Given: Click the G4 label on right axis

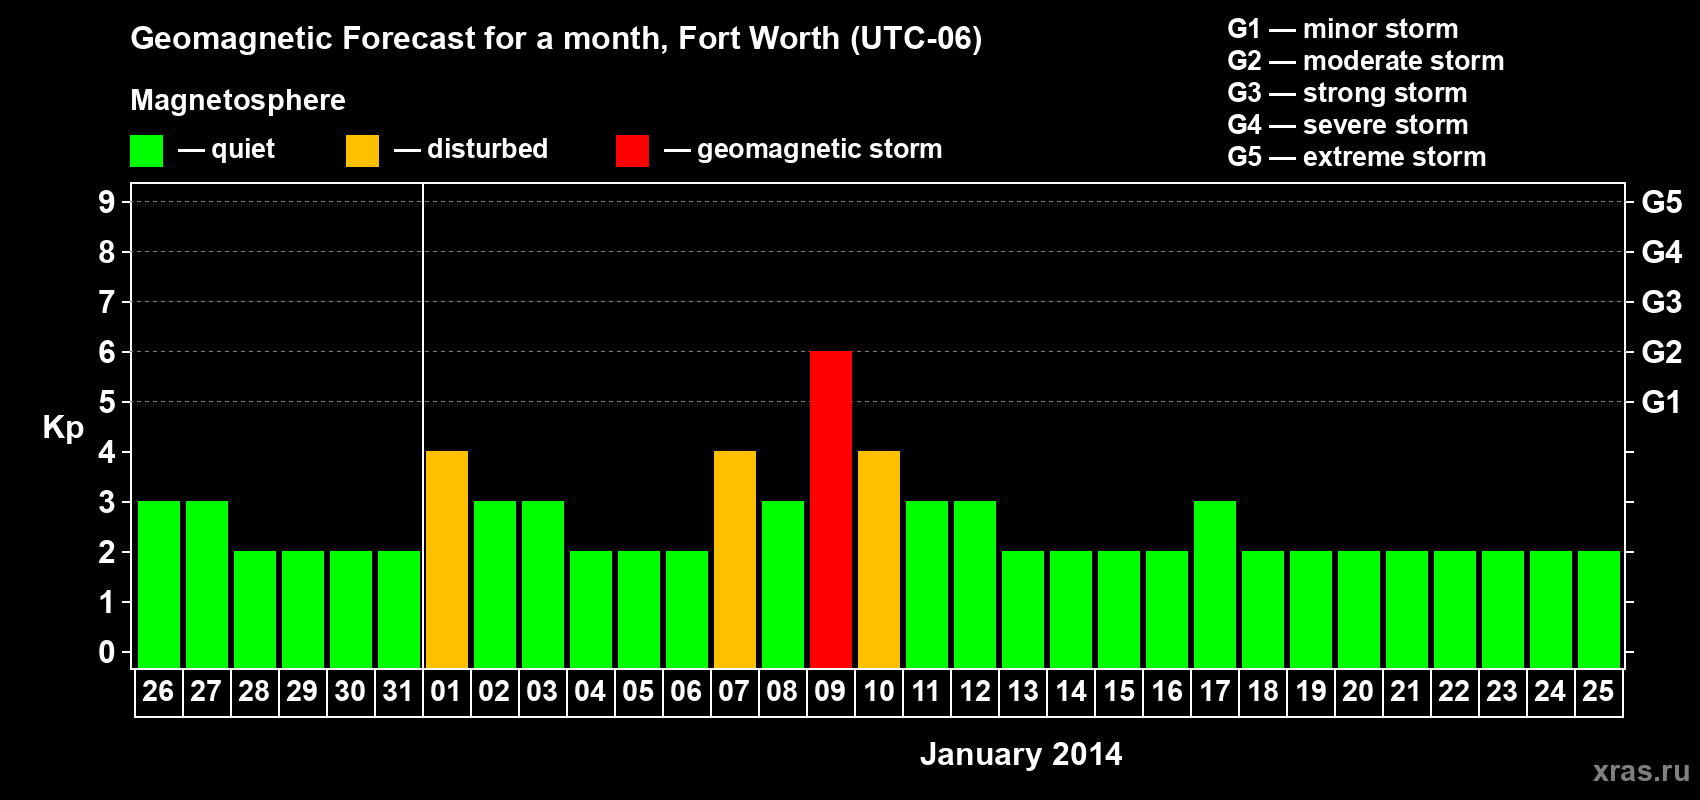Looking at the screenshot, I should 1662,252.
